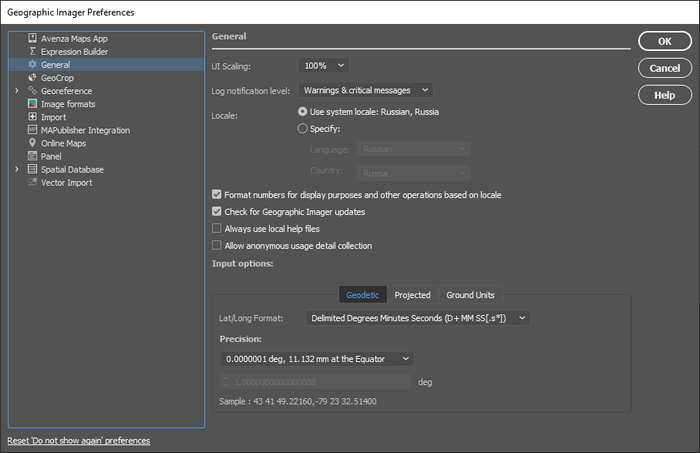Image resolution: width=700 pixels, height=453 pixels.
Task: Click the OK button
Action: coord(664,41)
